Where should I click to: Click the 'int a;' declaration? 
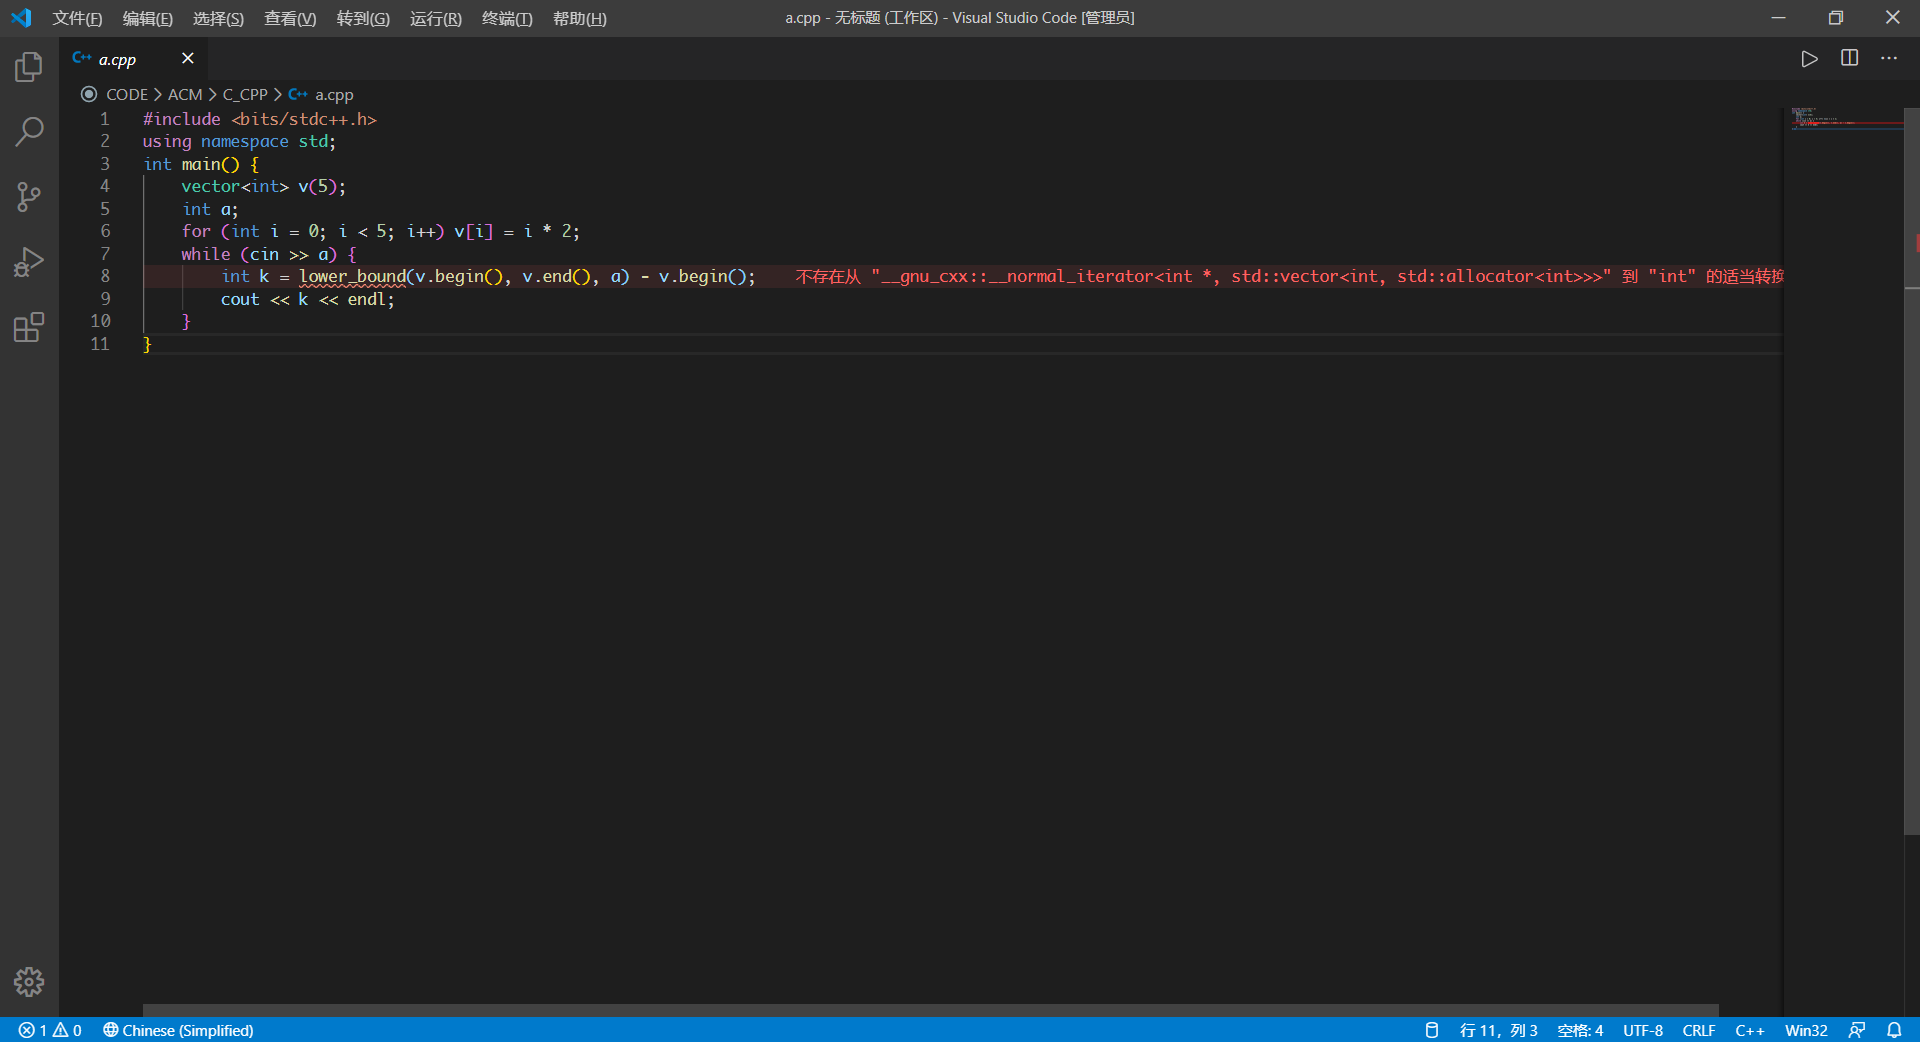[210, 209]
